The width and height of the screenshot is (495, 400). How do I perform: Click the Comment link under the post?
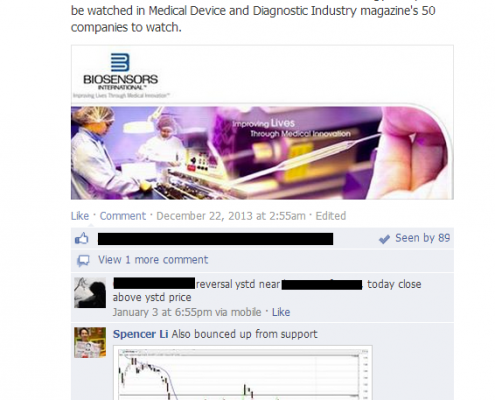click(x=123, y=216)
